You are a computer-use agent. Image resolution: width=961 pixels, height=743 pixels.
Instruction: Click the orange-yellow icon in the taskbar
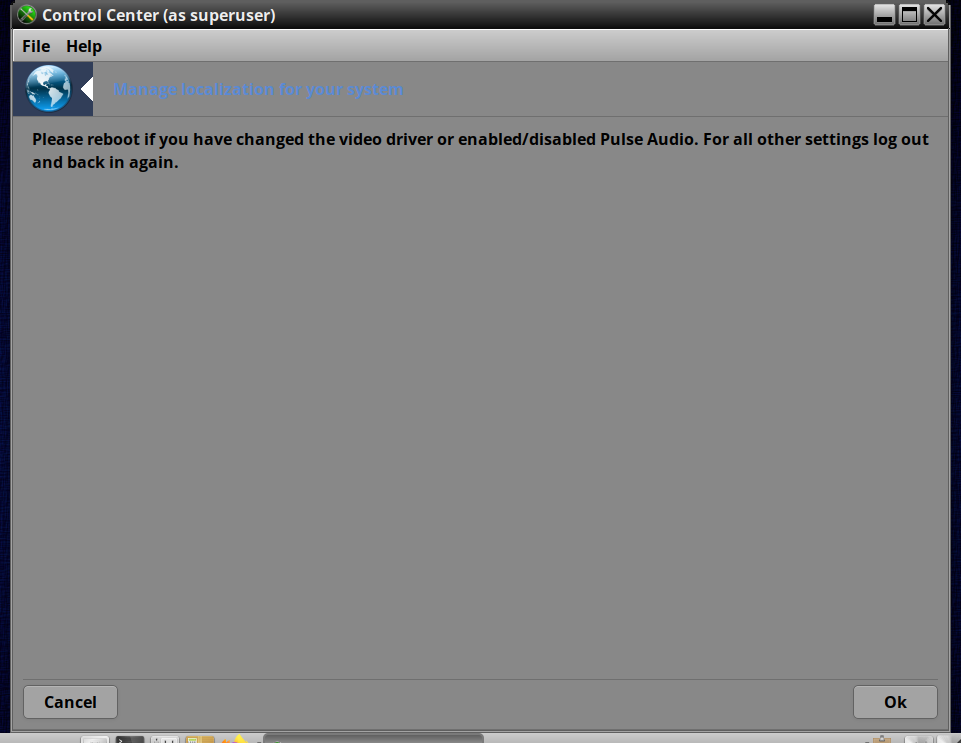point(235,739)
